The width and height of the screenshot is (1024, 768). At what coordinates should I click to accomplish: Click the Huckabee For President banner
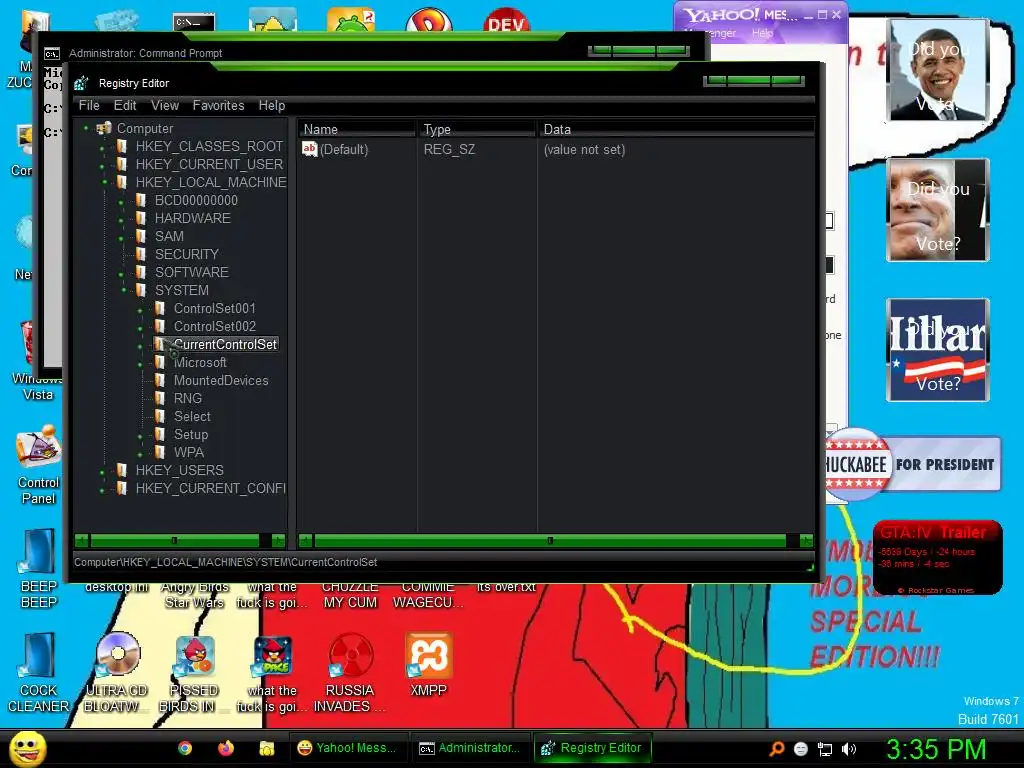pos(911,464)
